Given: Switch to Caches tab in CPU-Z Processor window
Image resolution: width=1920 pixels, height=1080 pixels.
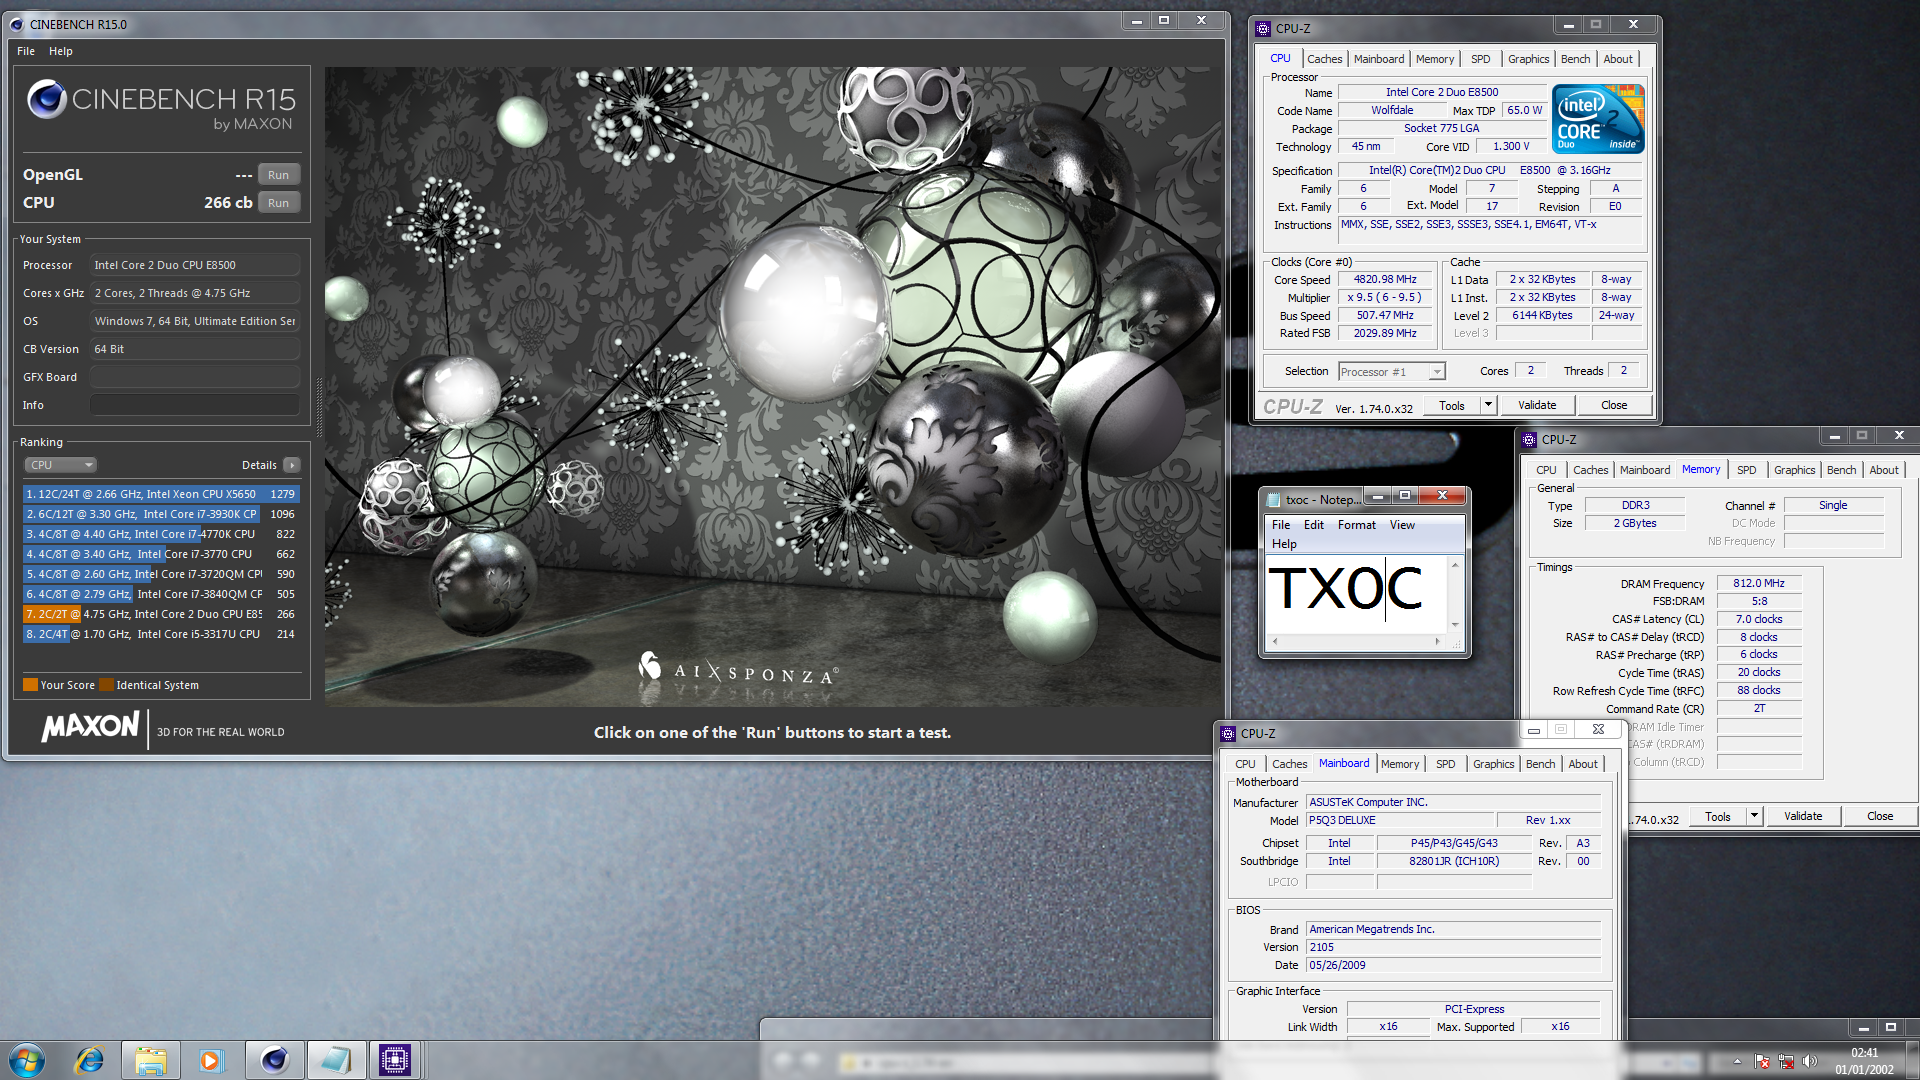Looking at the screenshot, I should (1324, 59).
